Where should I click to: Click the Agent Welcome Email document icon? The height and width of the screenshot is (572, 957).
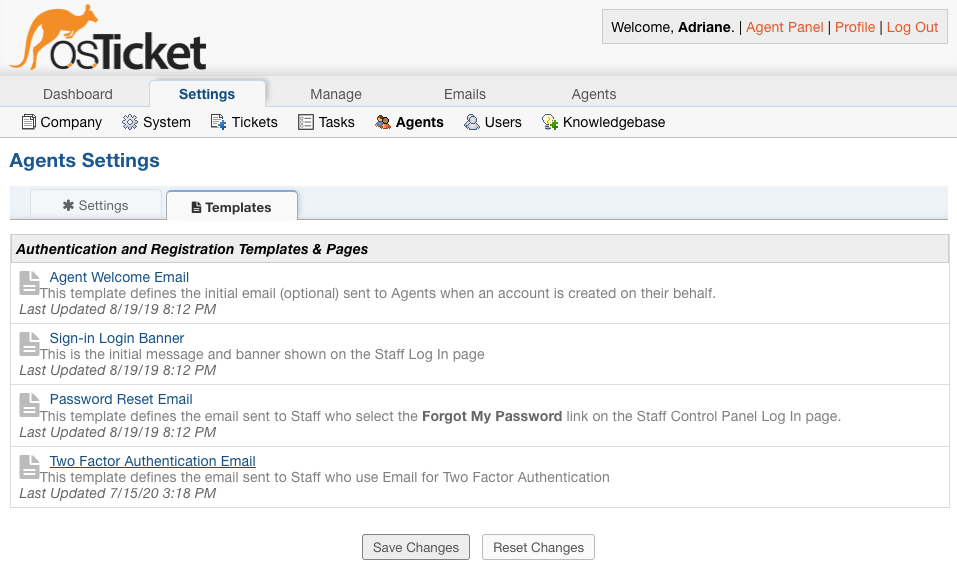coord(30,283)
